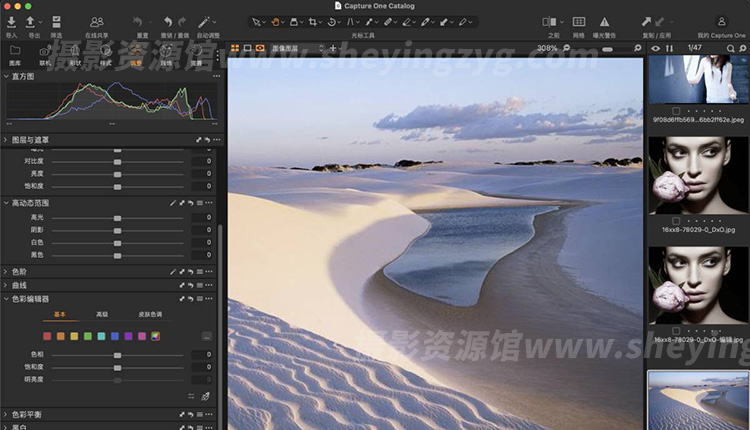Select the red swatch in Color Editor
The image size is (750, 430).
pyautogui.click(x=48, y=336)
